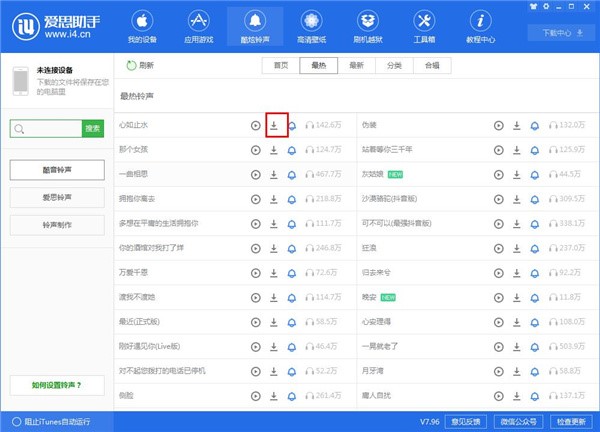This screenshot has width=600, height=432.
Task: Play ringtone 沙漠骆驼(抖音版)
Action: click(499, 199)
